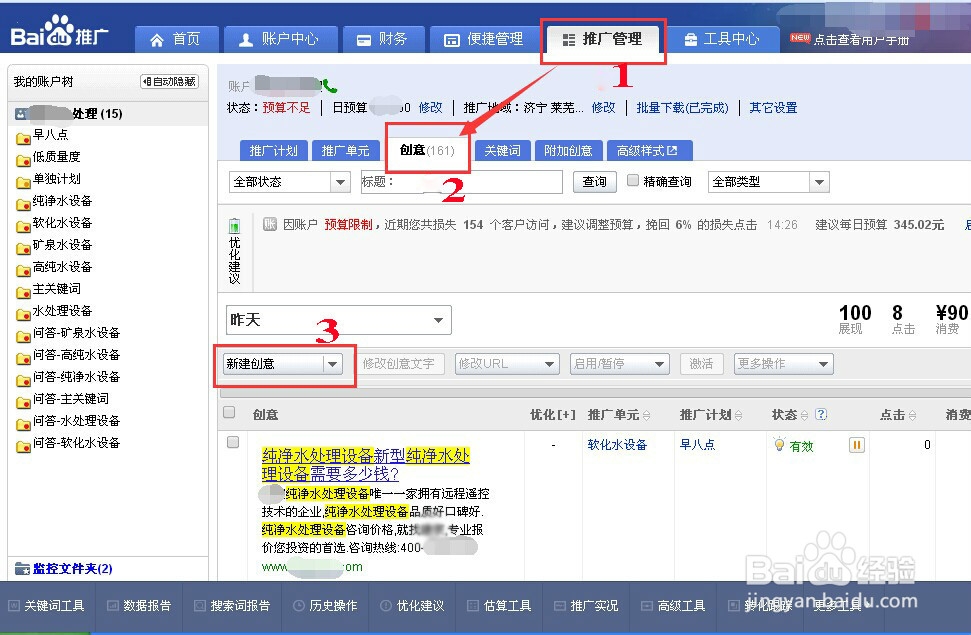Open 高级工具 in bottom toolbar
The image size is (971, 635).
673,606
